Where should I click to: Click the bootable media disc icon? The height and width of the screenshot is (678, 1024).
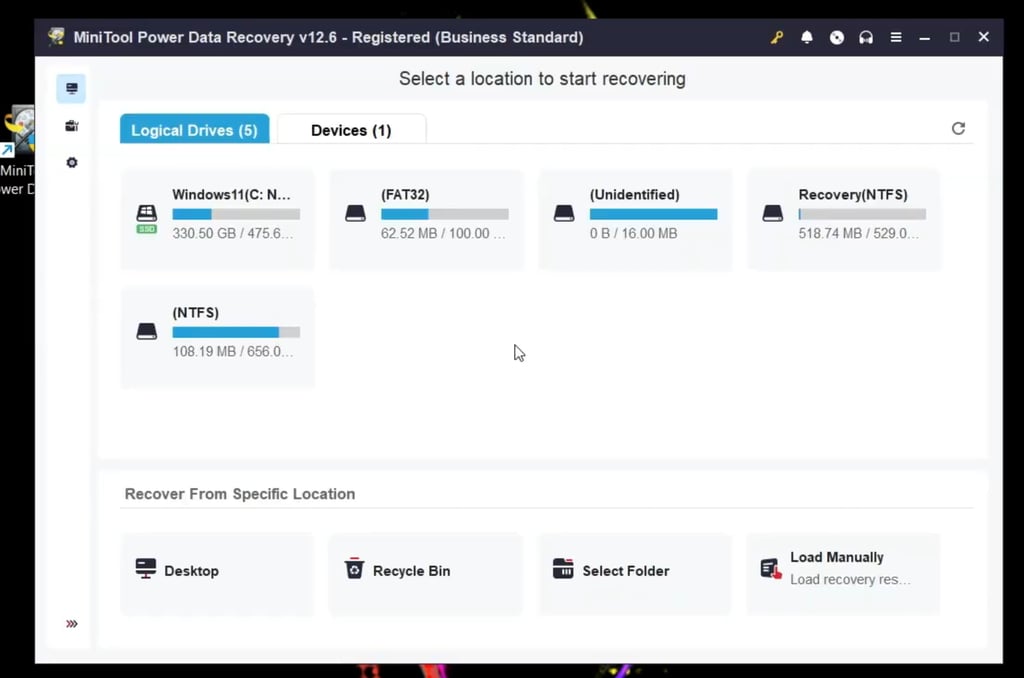point(837,37)
